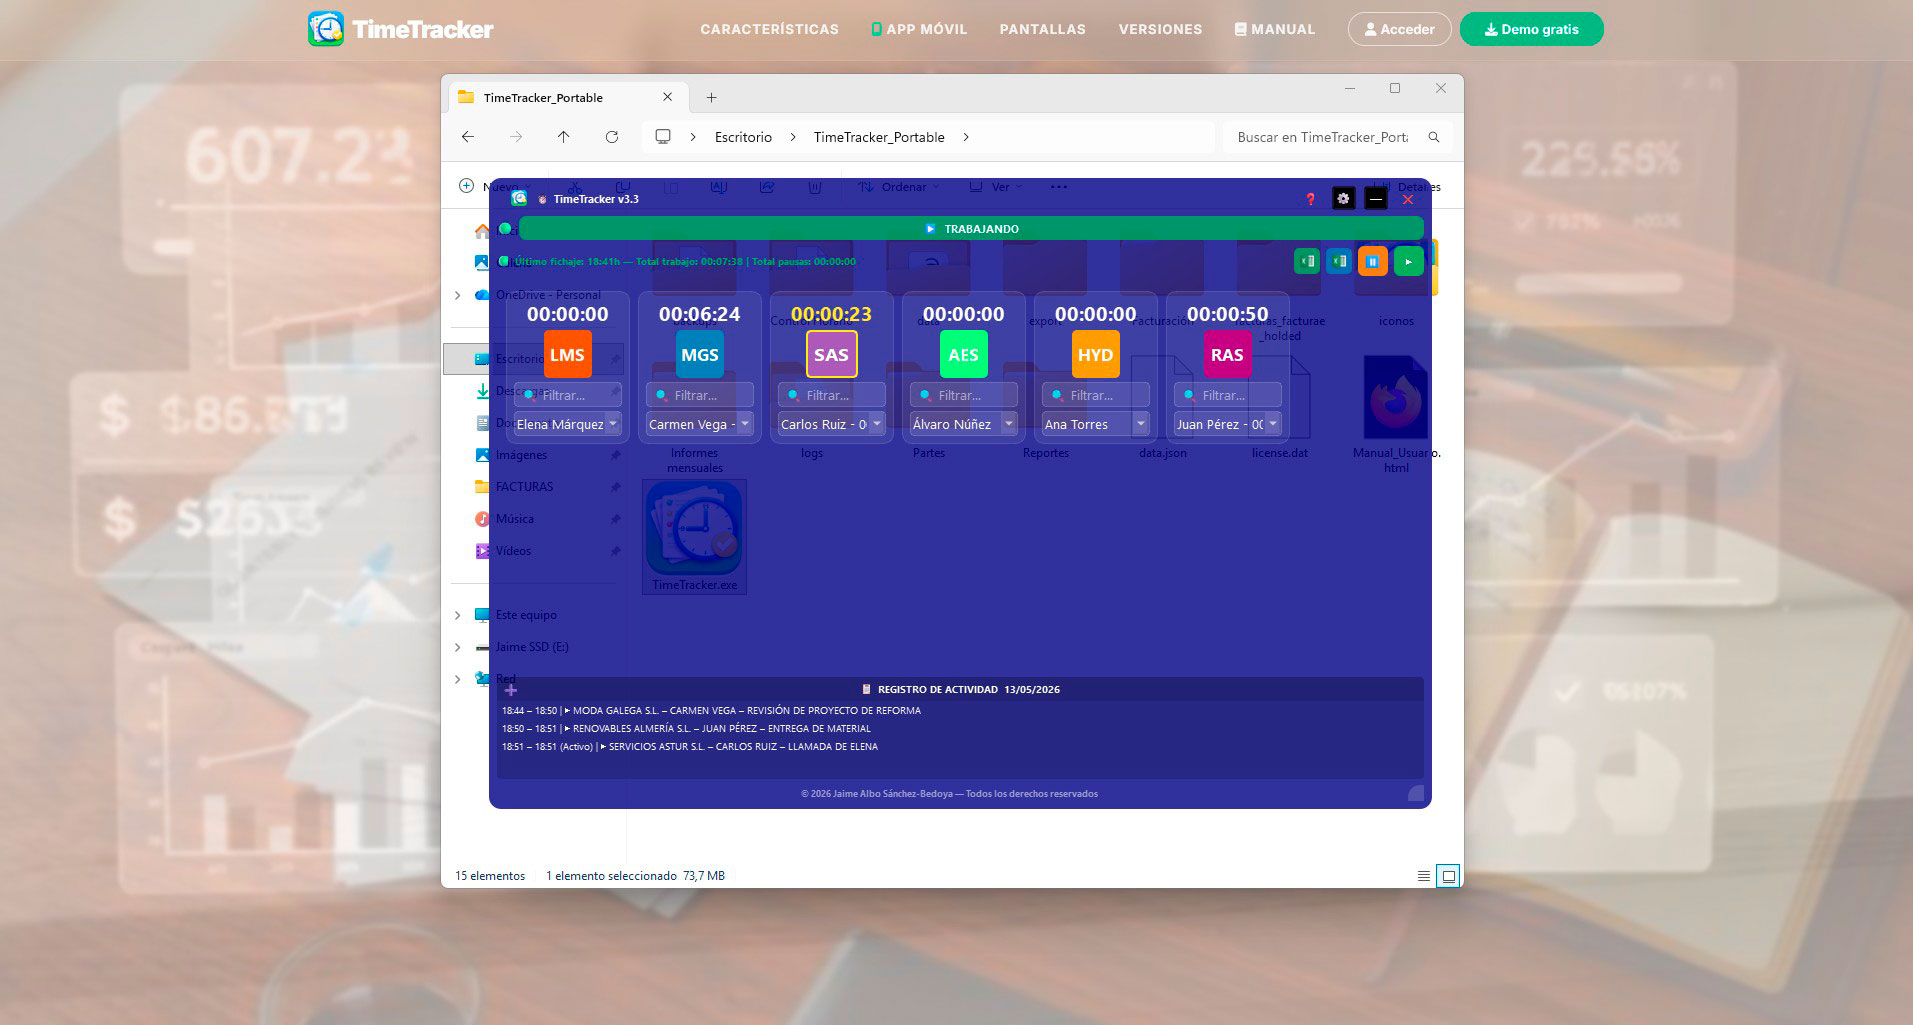Select the RAS client tile
The width and height of the screenshot is (1913, 1025).
[x=1227, y=354]
